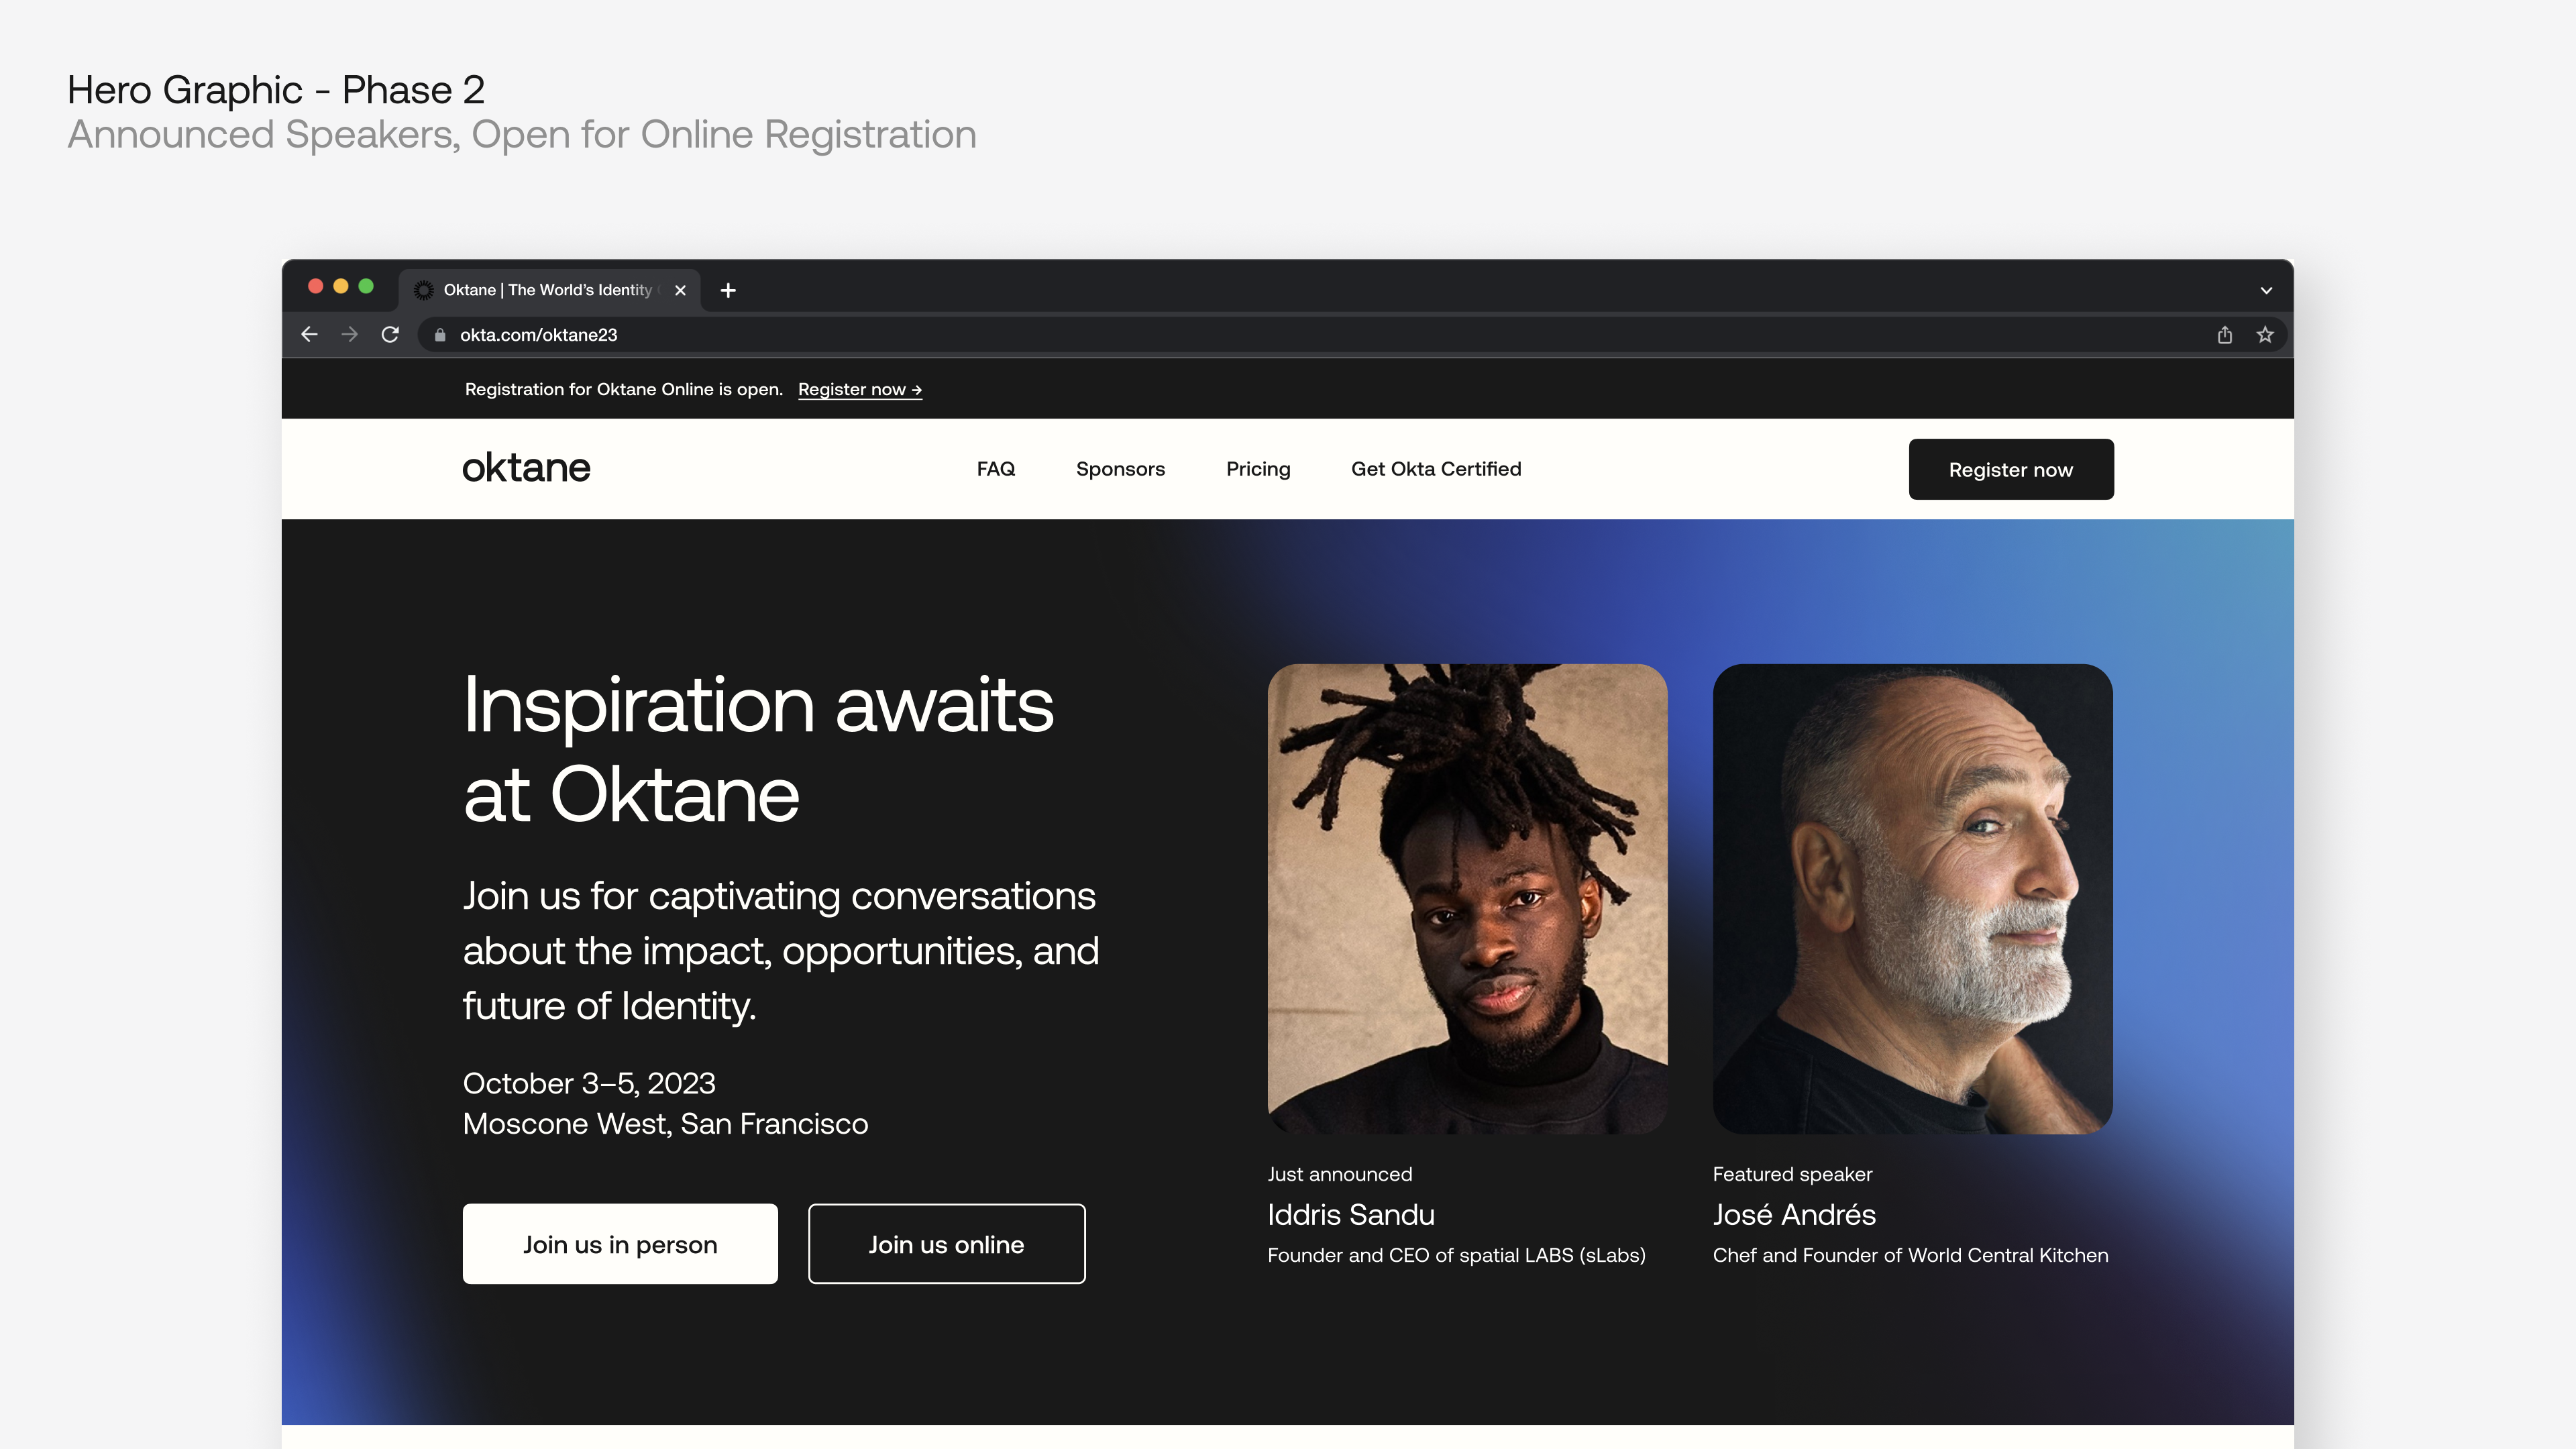The width and height of the screenshot is (2576, 1449).
Task: Click the Featured speaker label
Action: [1792, 1174]
